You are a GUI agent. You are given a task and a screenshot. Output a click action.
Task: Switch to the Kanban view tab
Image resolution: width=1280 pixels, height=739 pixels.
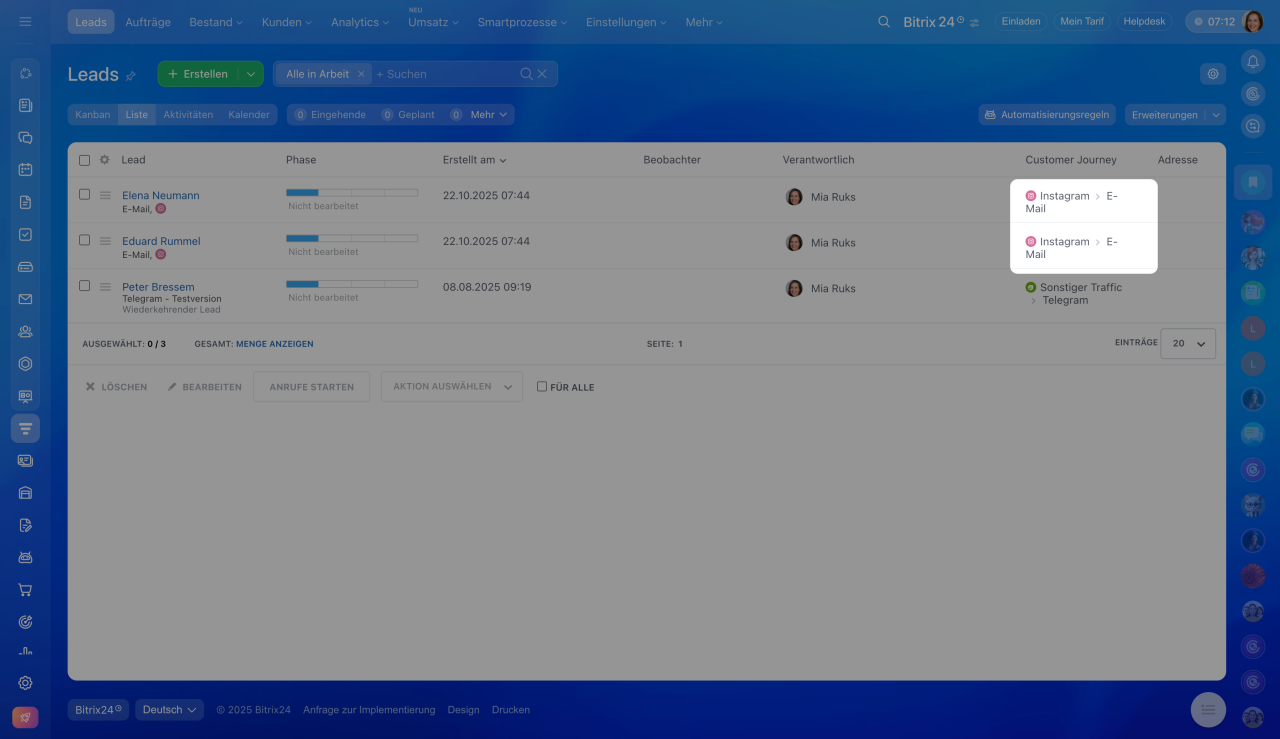click(x=93, y=115)
